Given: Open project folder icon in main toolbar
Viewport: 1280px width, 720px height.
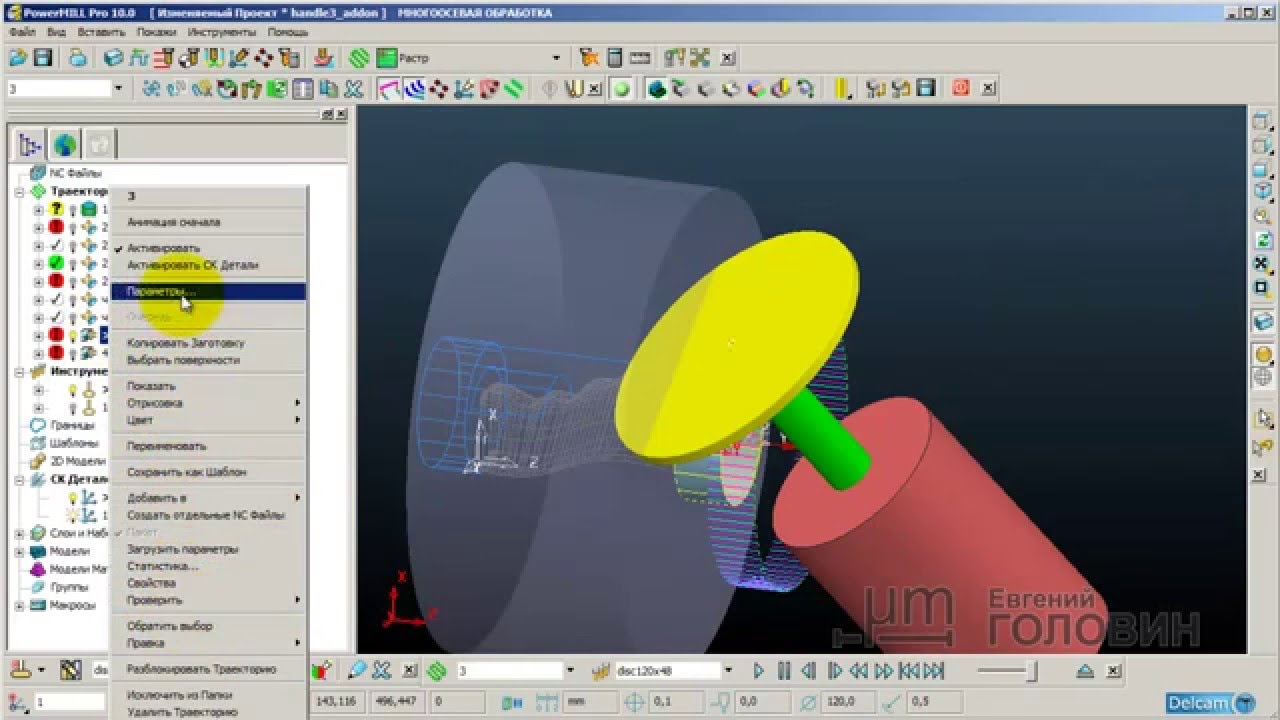Looking at the screenshot, I should click(x=18, y=59).
